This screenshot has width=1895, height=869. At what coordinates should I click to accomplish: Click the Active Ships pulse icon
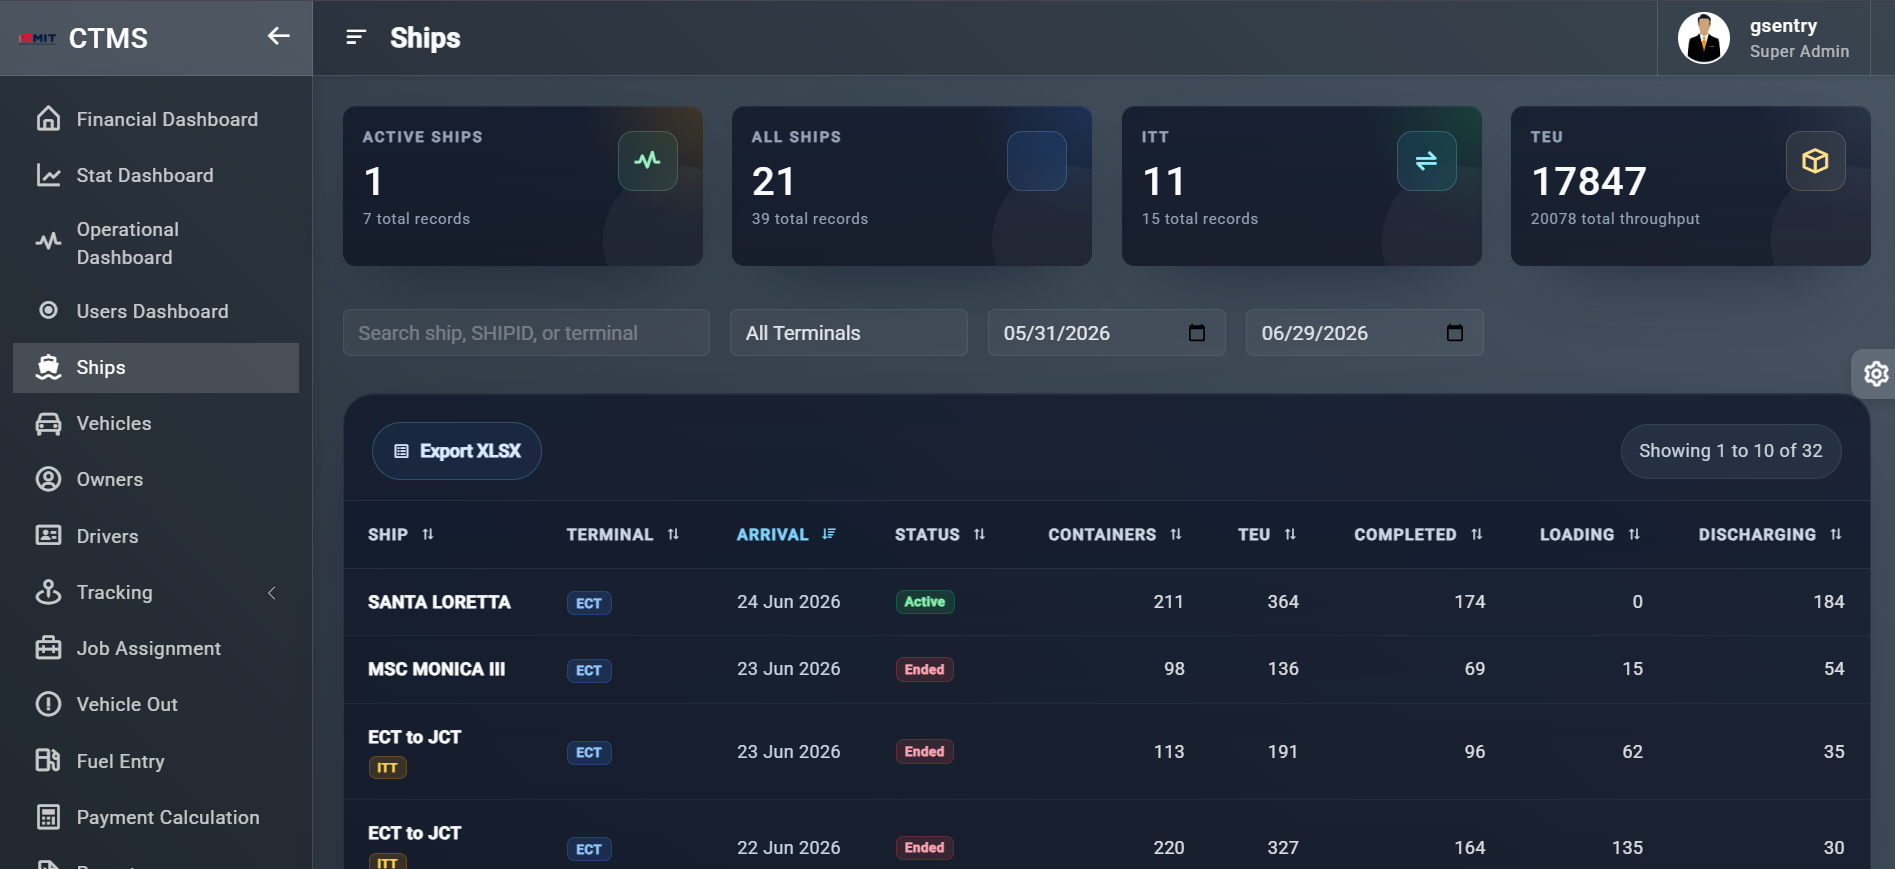pyautogui.click(x=648, y=160)
